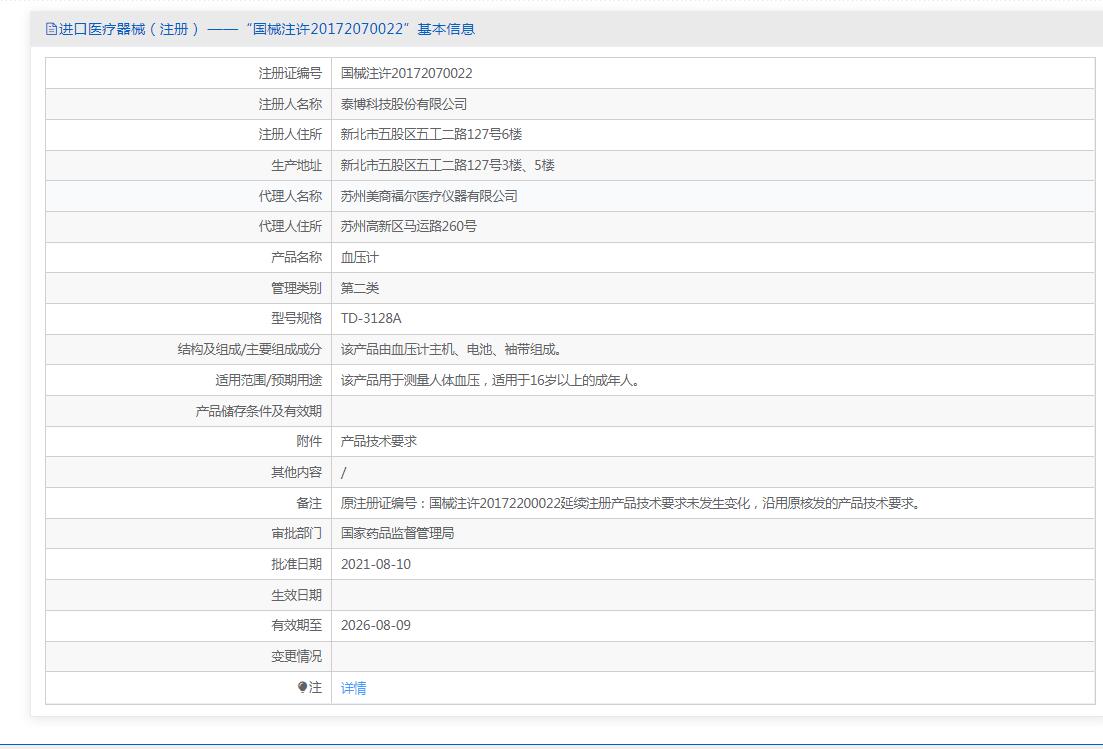Click the 变更情况 row label
The height and width of the screenshot is (749, 1103).
(x=296, y=657)
